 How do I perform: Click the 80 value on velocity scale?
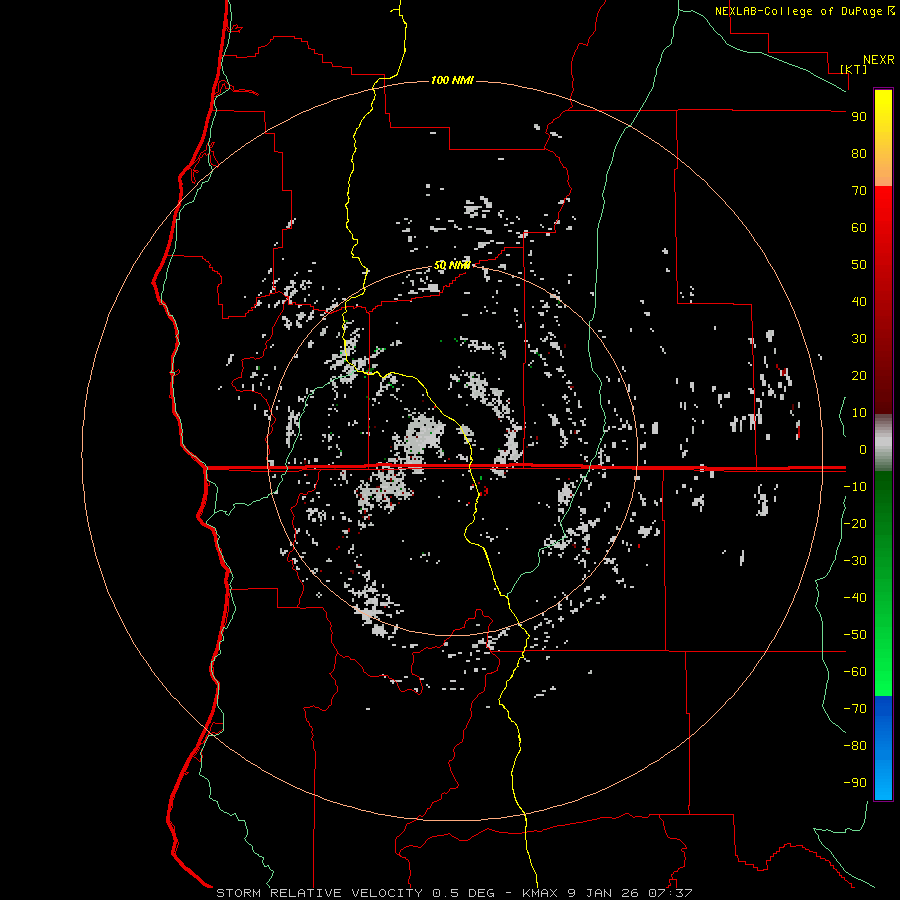point(859,154)
